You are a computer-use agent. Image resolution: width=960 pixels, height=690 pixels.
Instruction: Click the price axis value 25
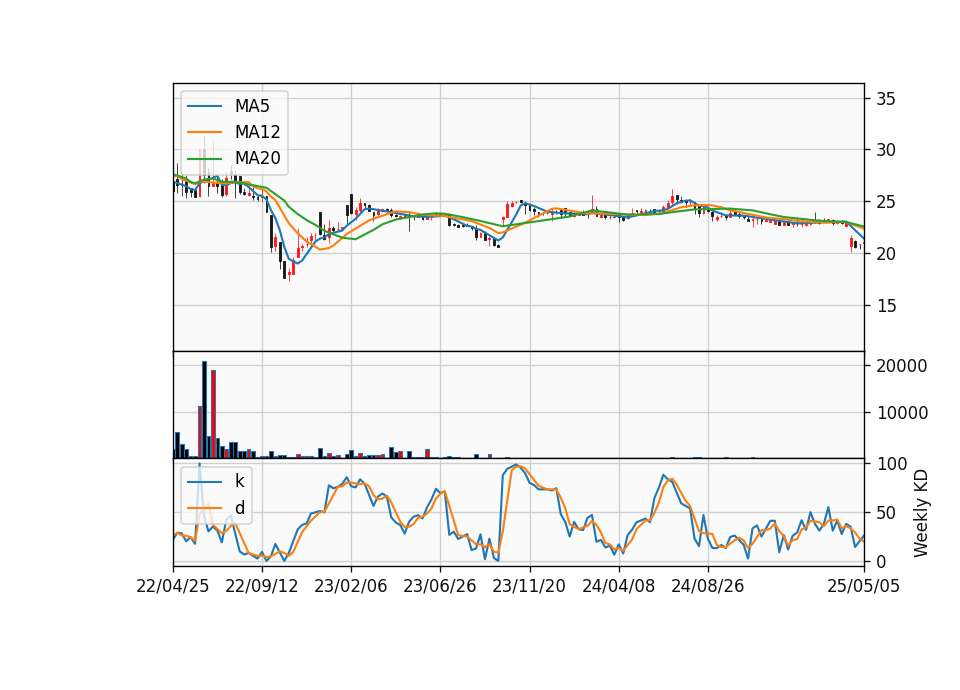(885, 202)
